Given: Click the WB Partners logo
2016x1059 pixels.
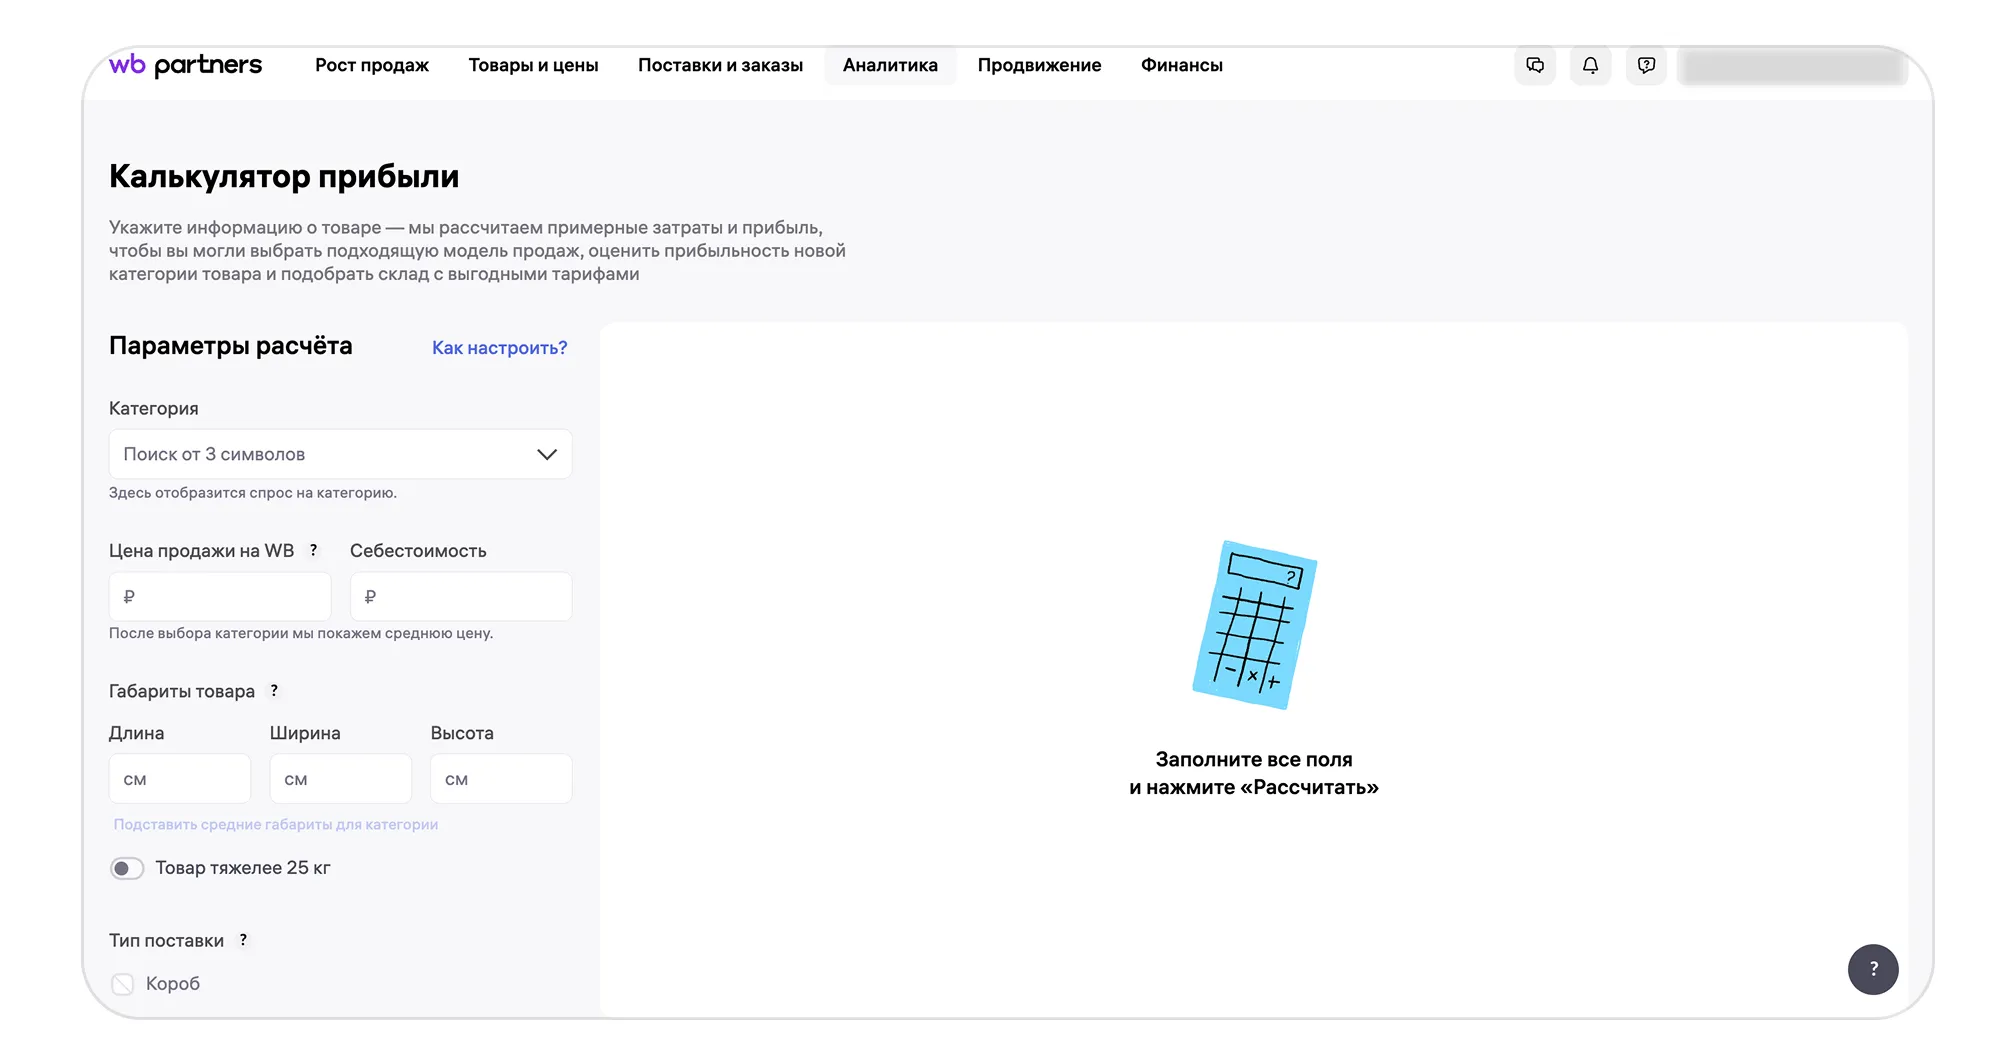Looking at the screenshot, I should tap(185, 65).
